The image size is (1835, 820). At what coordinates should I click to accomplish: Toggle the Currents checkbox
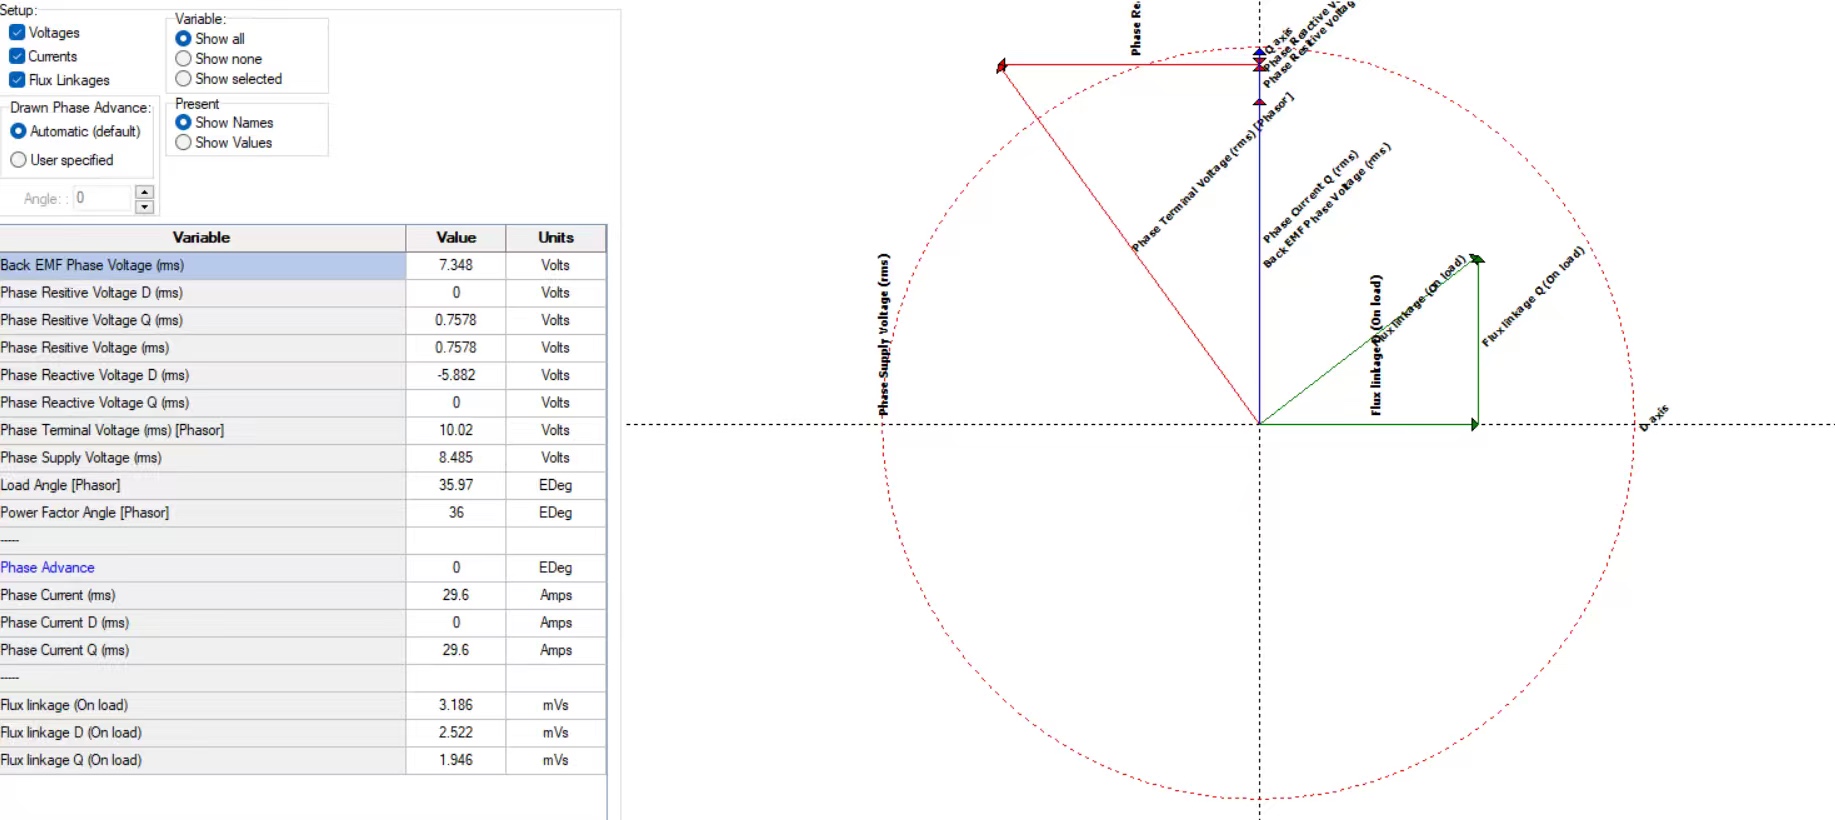coord(17,57)
